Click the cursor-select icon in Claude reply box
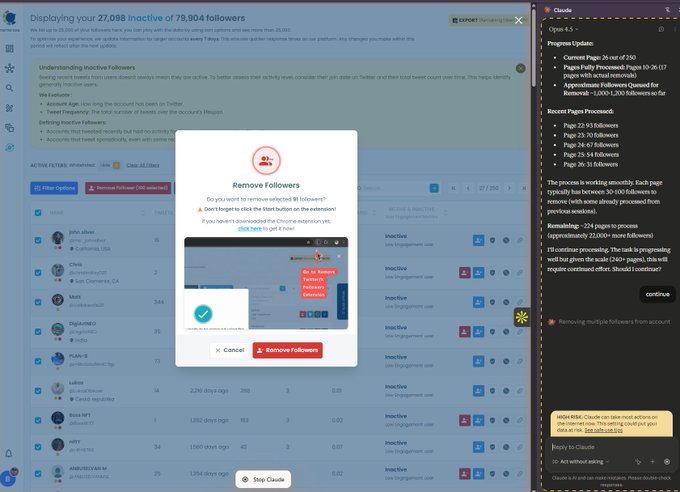Viewport: 680px width, 492px height. pos(638,462)
